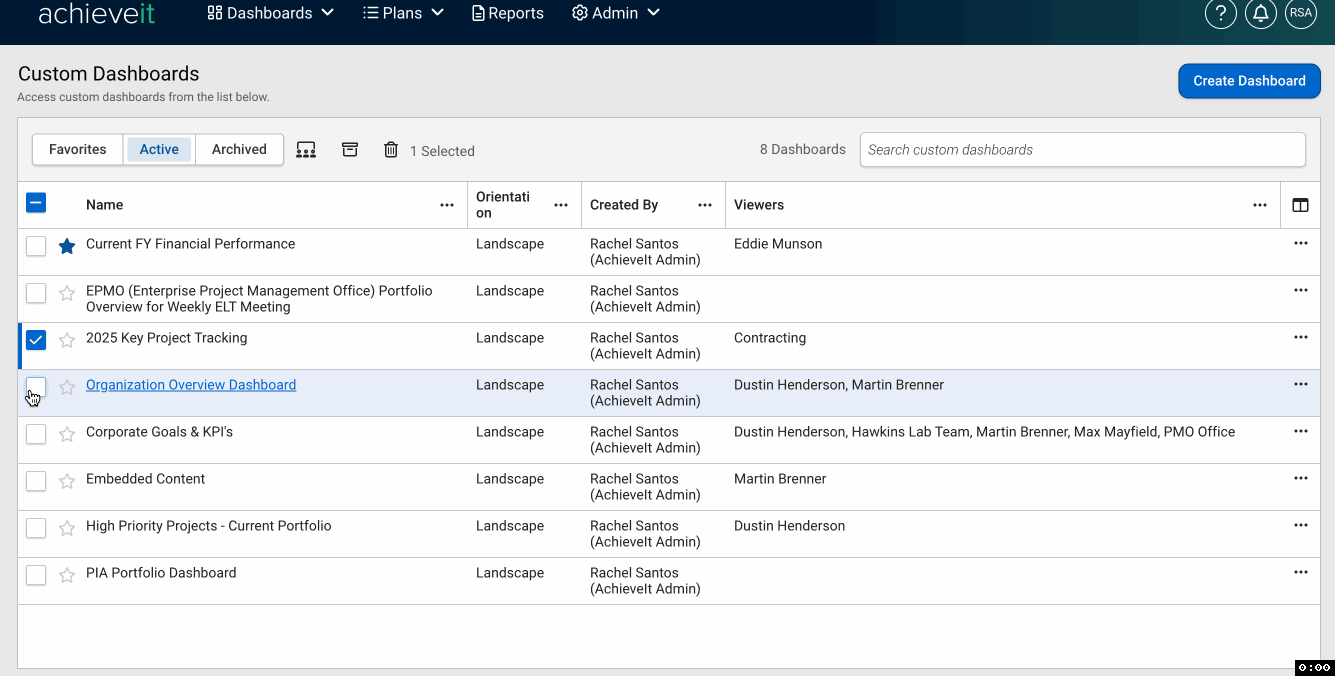Viewport: 1335px width, 676px height.
Task: Sort by the Name column header
Action: pyautogui.click(x=105, y=205)
